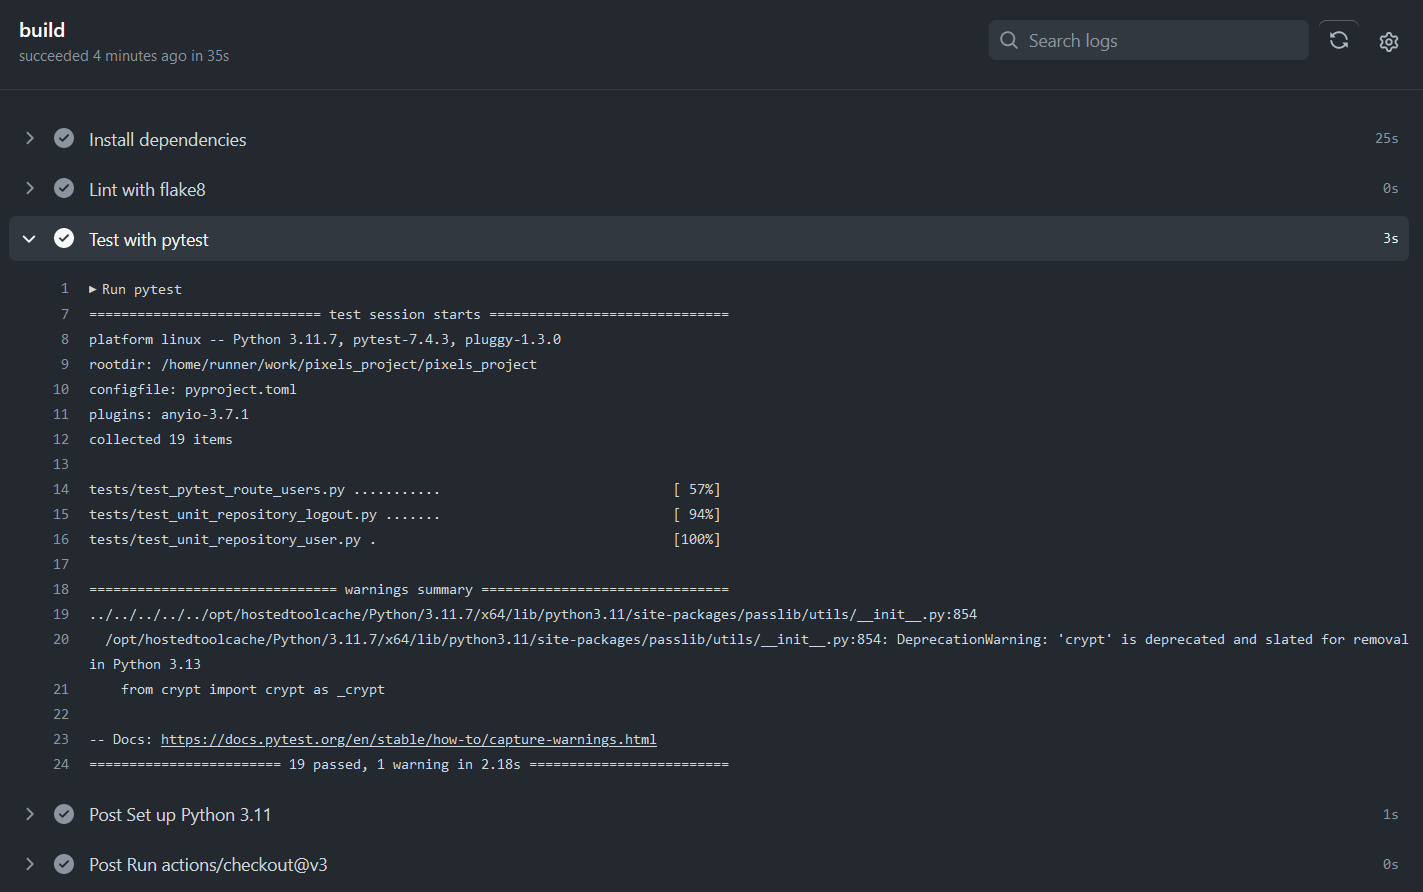The width and height of the screenshot is (1423, 892).
Task: Focus the Search logs input field
Action: click(1148, 40)
